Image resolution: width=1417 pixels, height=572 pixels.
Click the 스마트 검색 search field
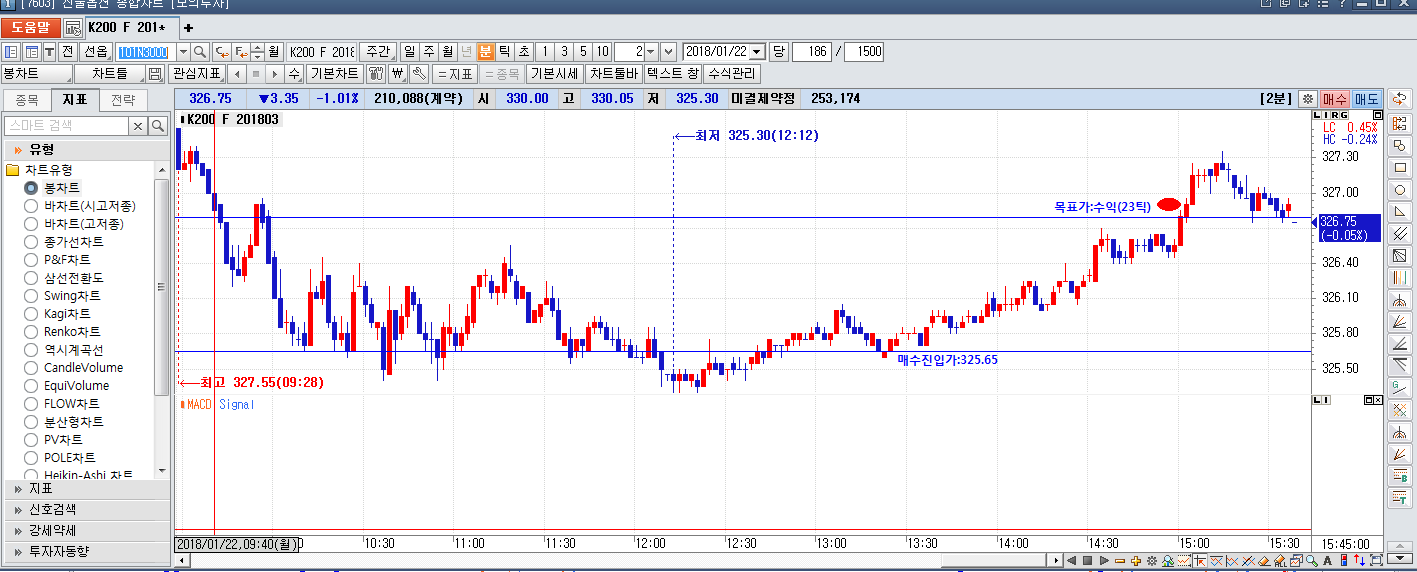(66, 126)
